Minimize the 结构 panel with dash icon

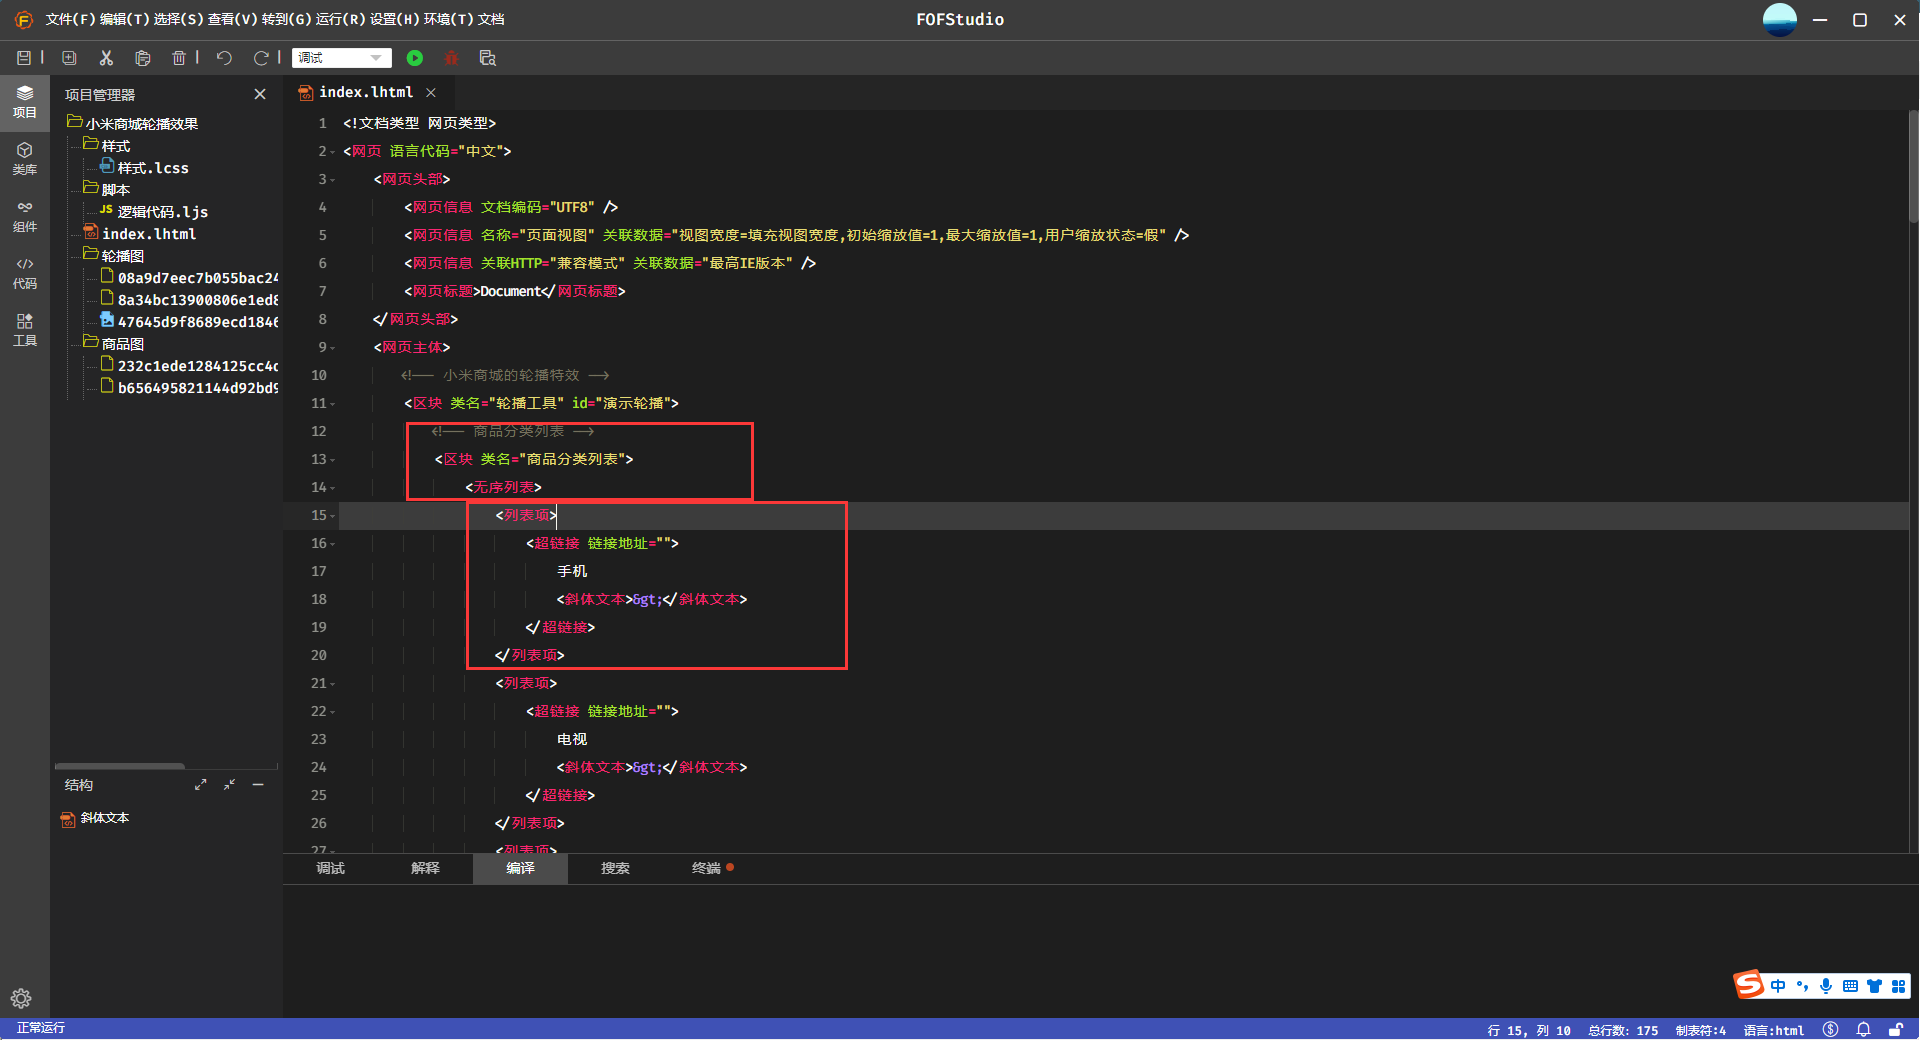coord(258,785)
